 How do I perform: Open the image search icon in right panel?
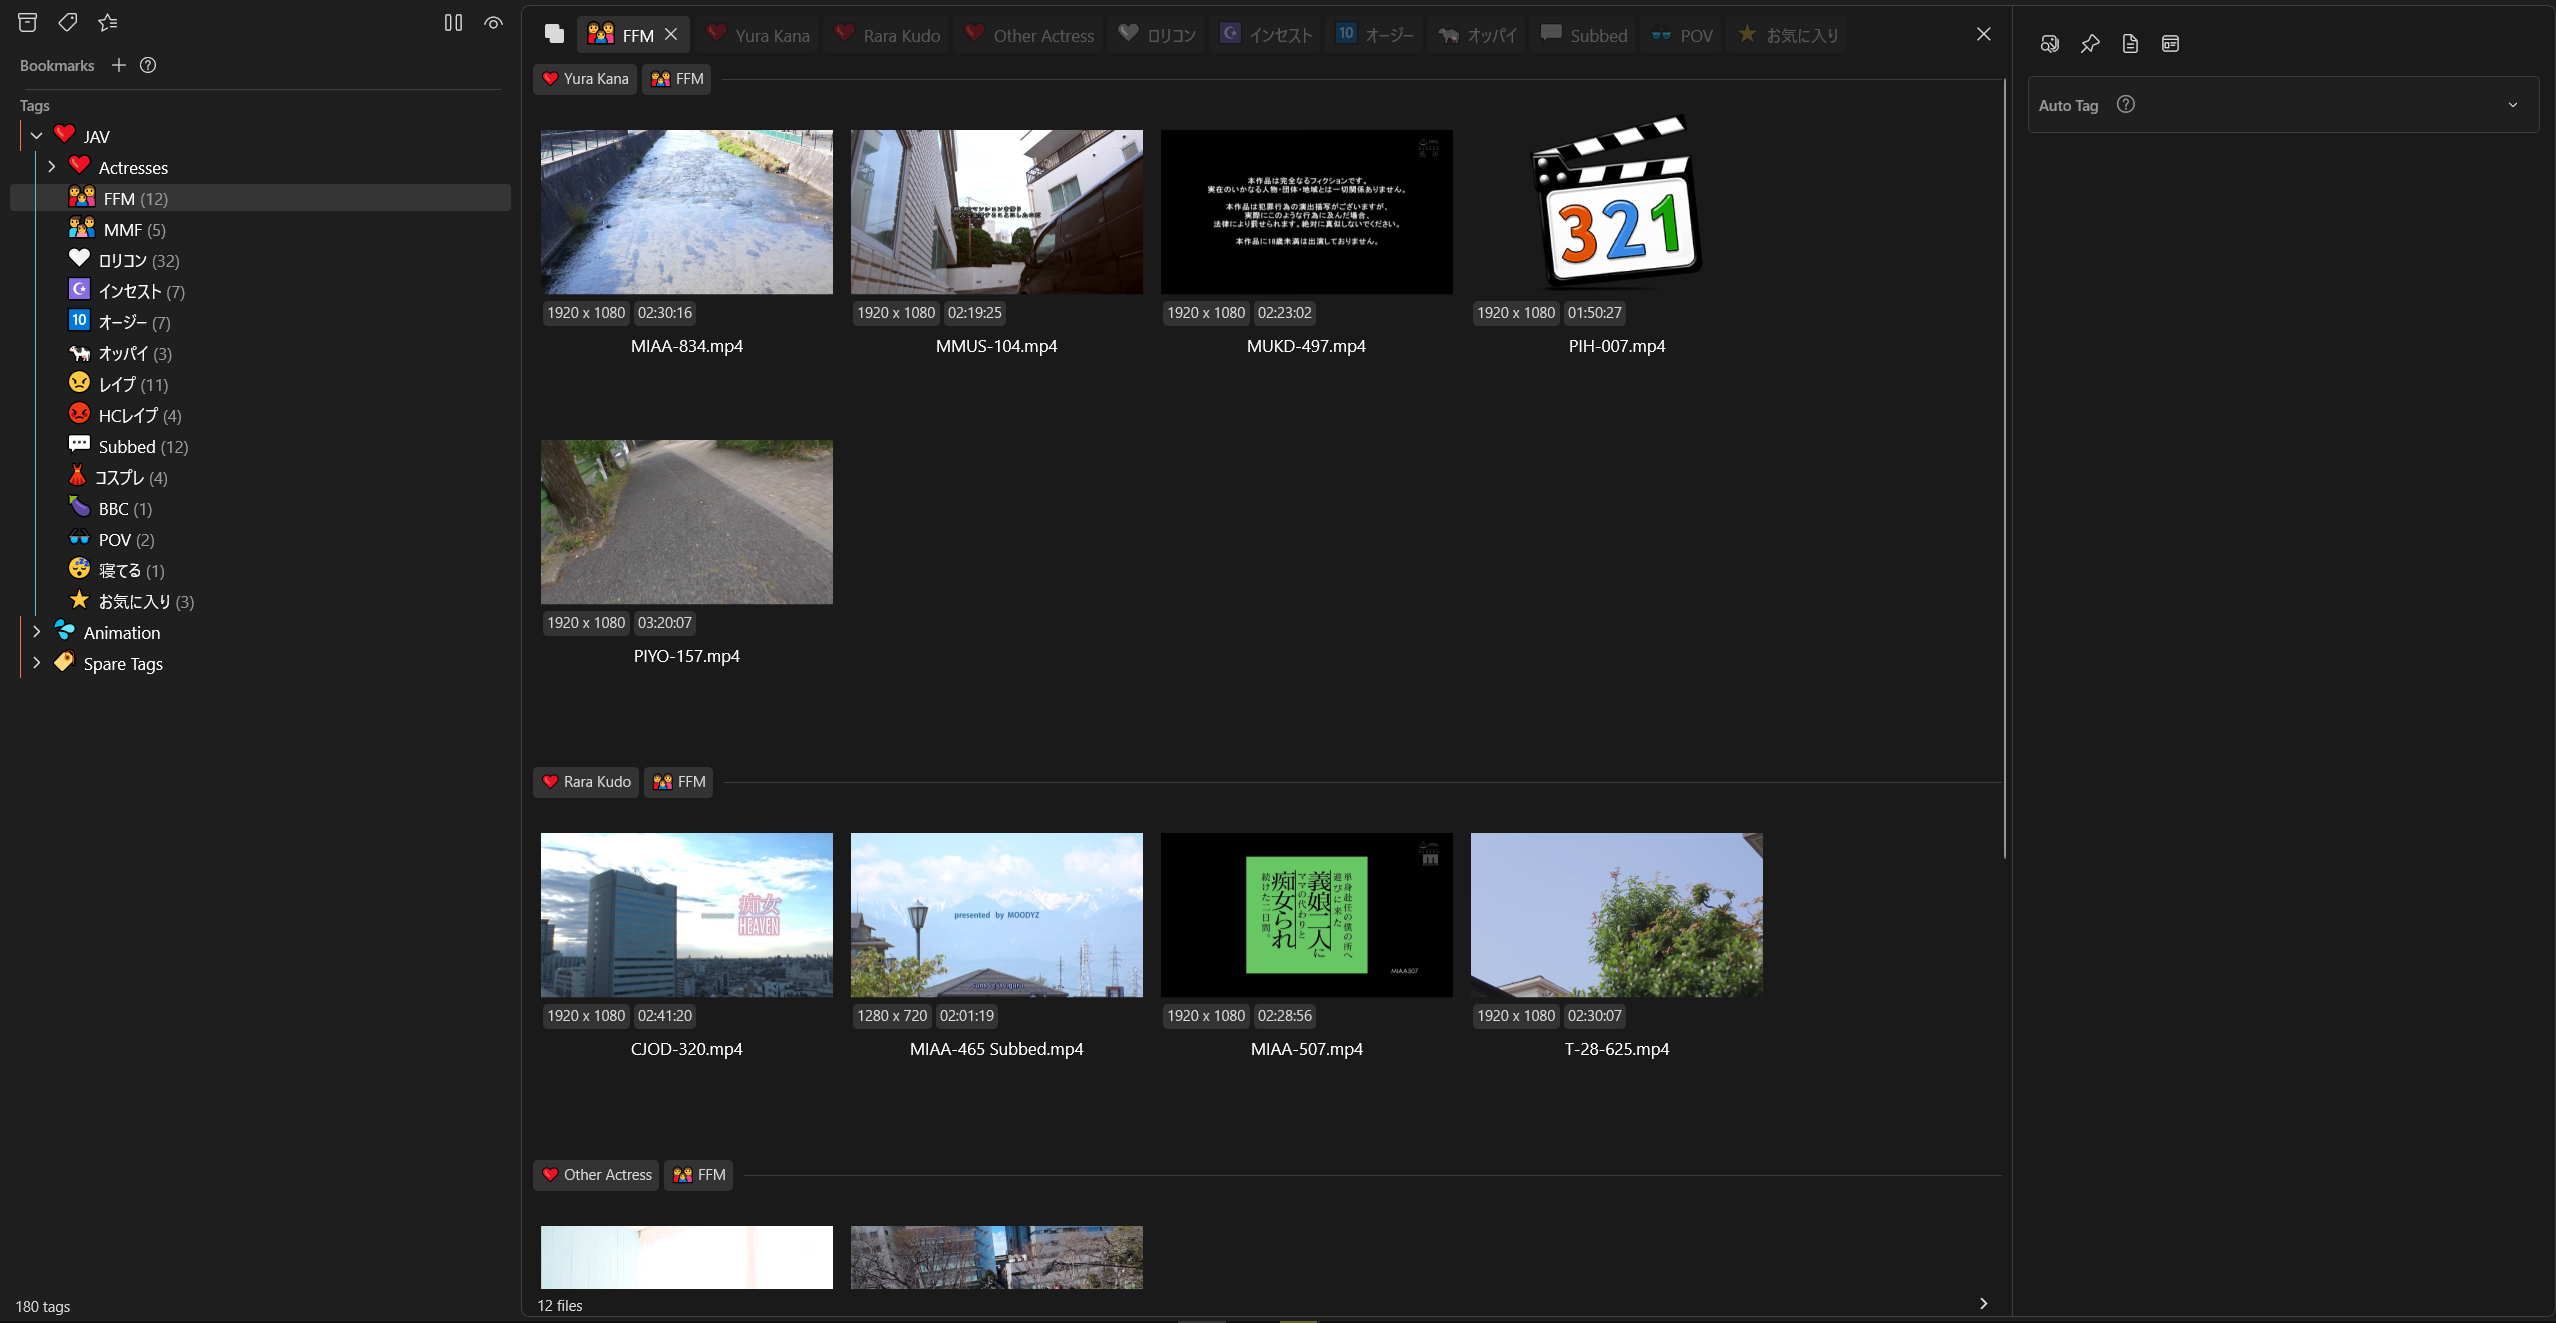pos(2050,43)
